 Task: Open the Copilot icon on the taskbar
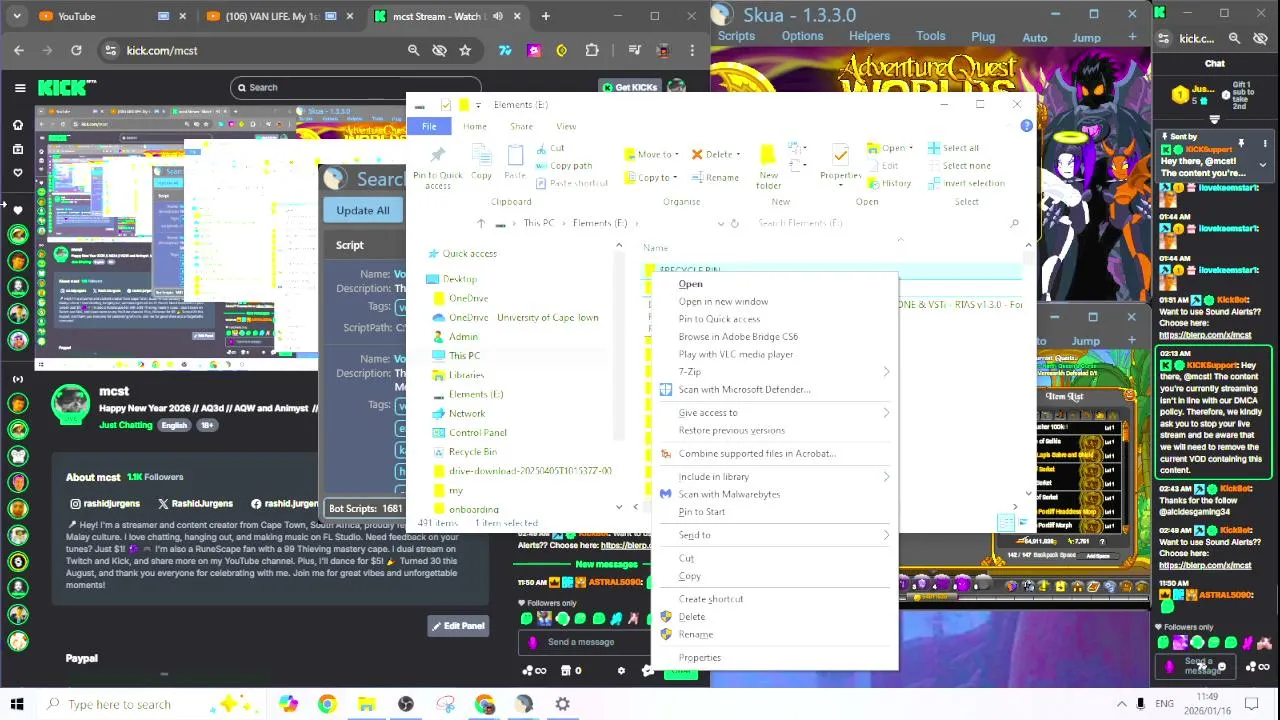[x=288, y=704]
